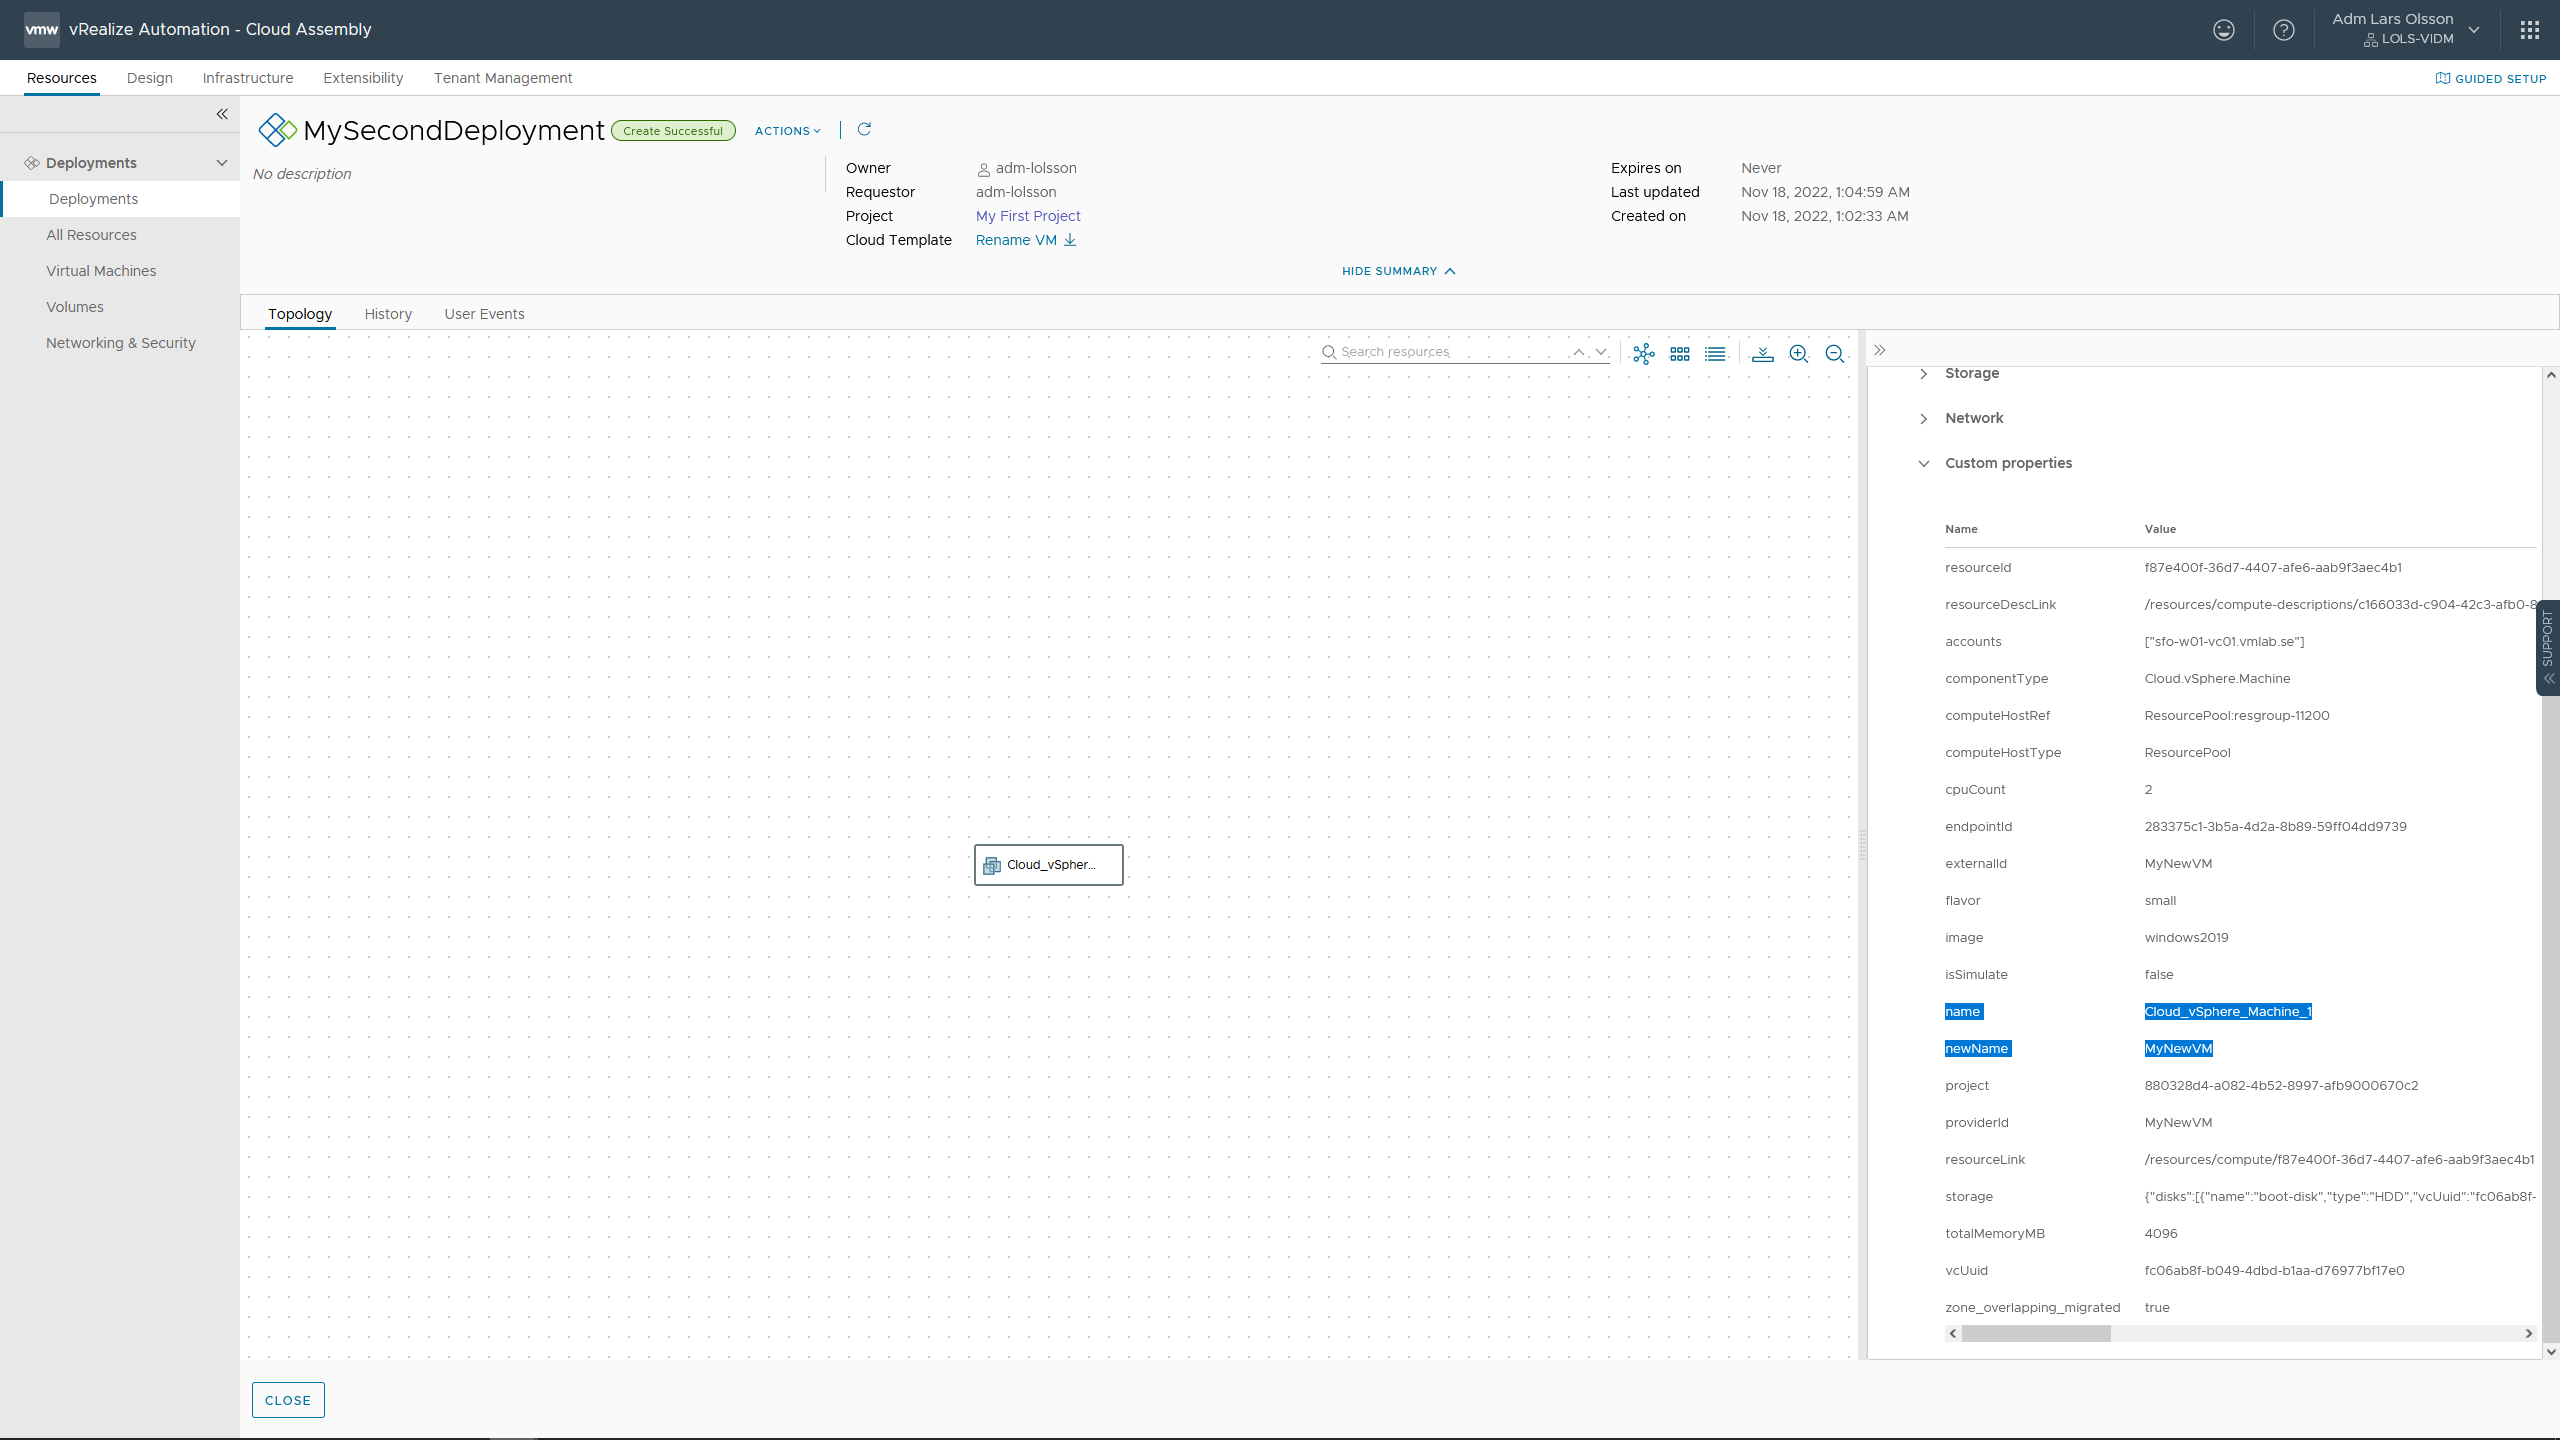Click the owner adm-lolsson

pos(1036,168)
